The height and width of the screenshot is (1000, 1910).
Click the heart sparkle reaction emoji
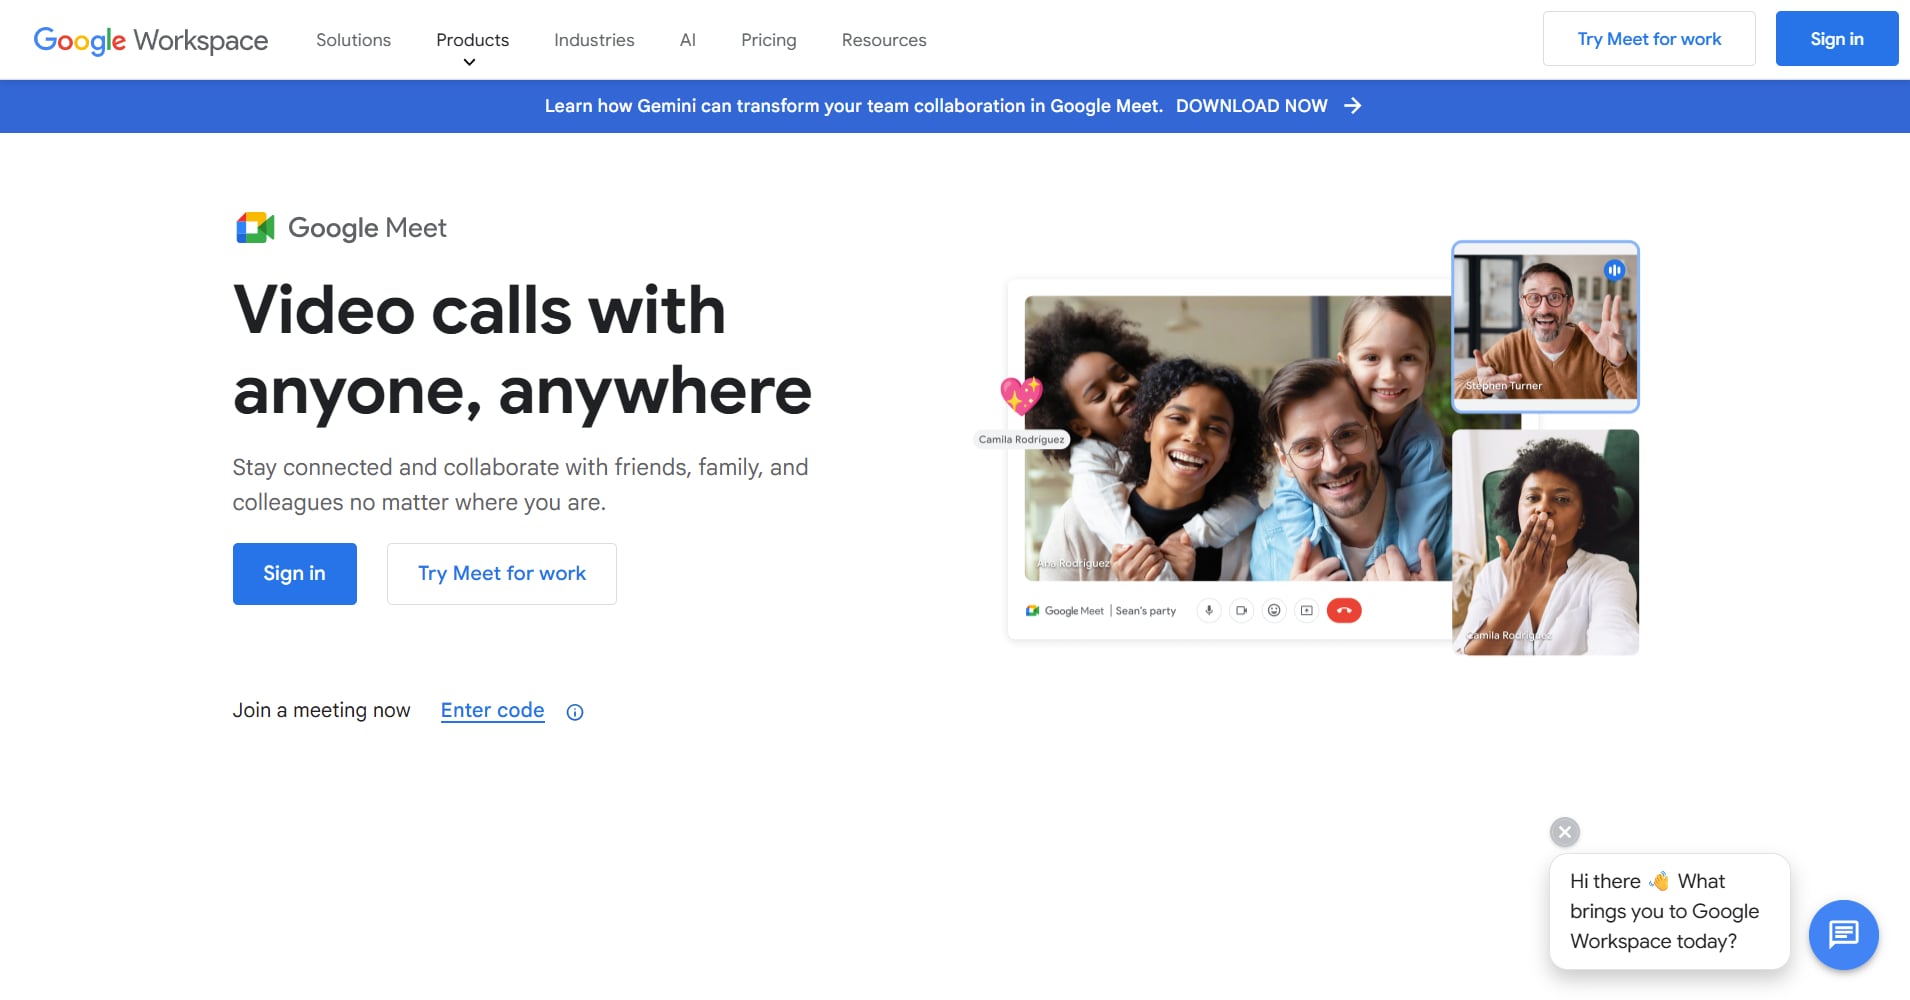[x=1021, y=396]
